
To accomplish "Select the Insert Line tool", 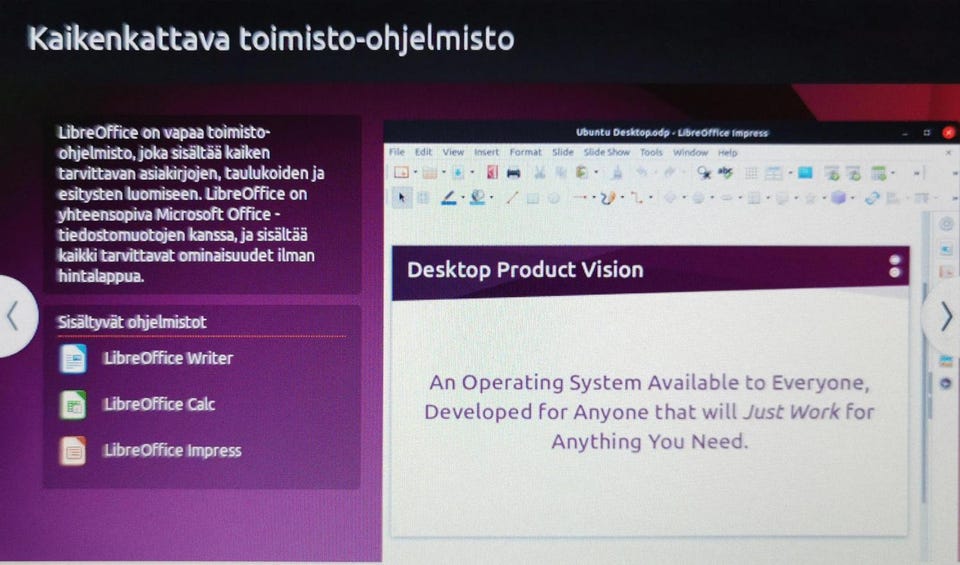I will (x=512, y=198).
